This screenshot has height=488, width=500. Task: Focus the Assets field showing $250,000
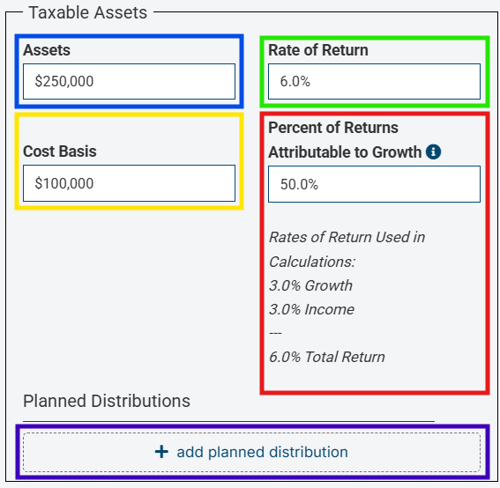click(x=129, y=81)
